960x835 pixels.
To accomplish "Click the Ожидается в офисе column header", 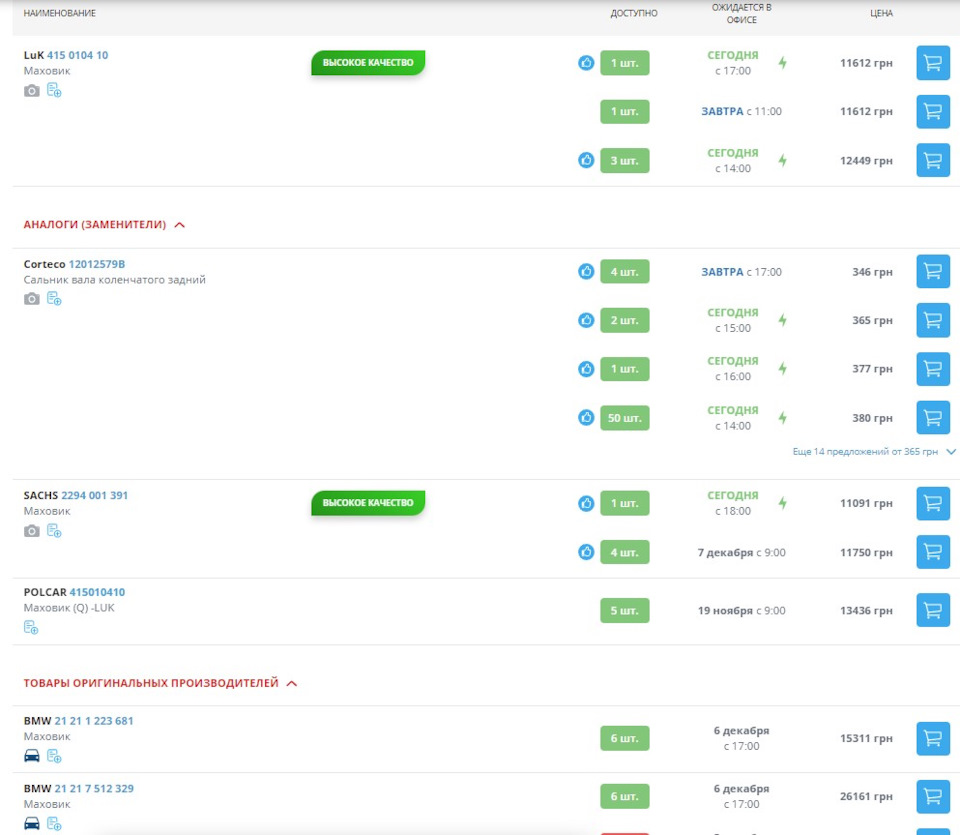I will 741,13.
